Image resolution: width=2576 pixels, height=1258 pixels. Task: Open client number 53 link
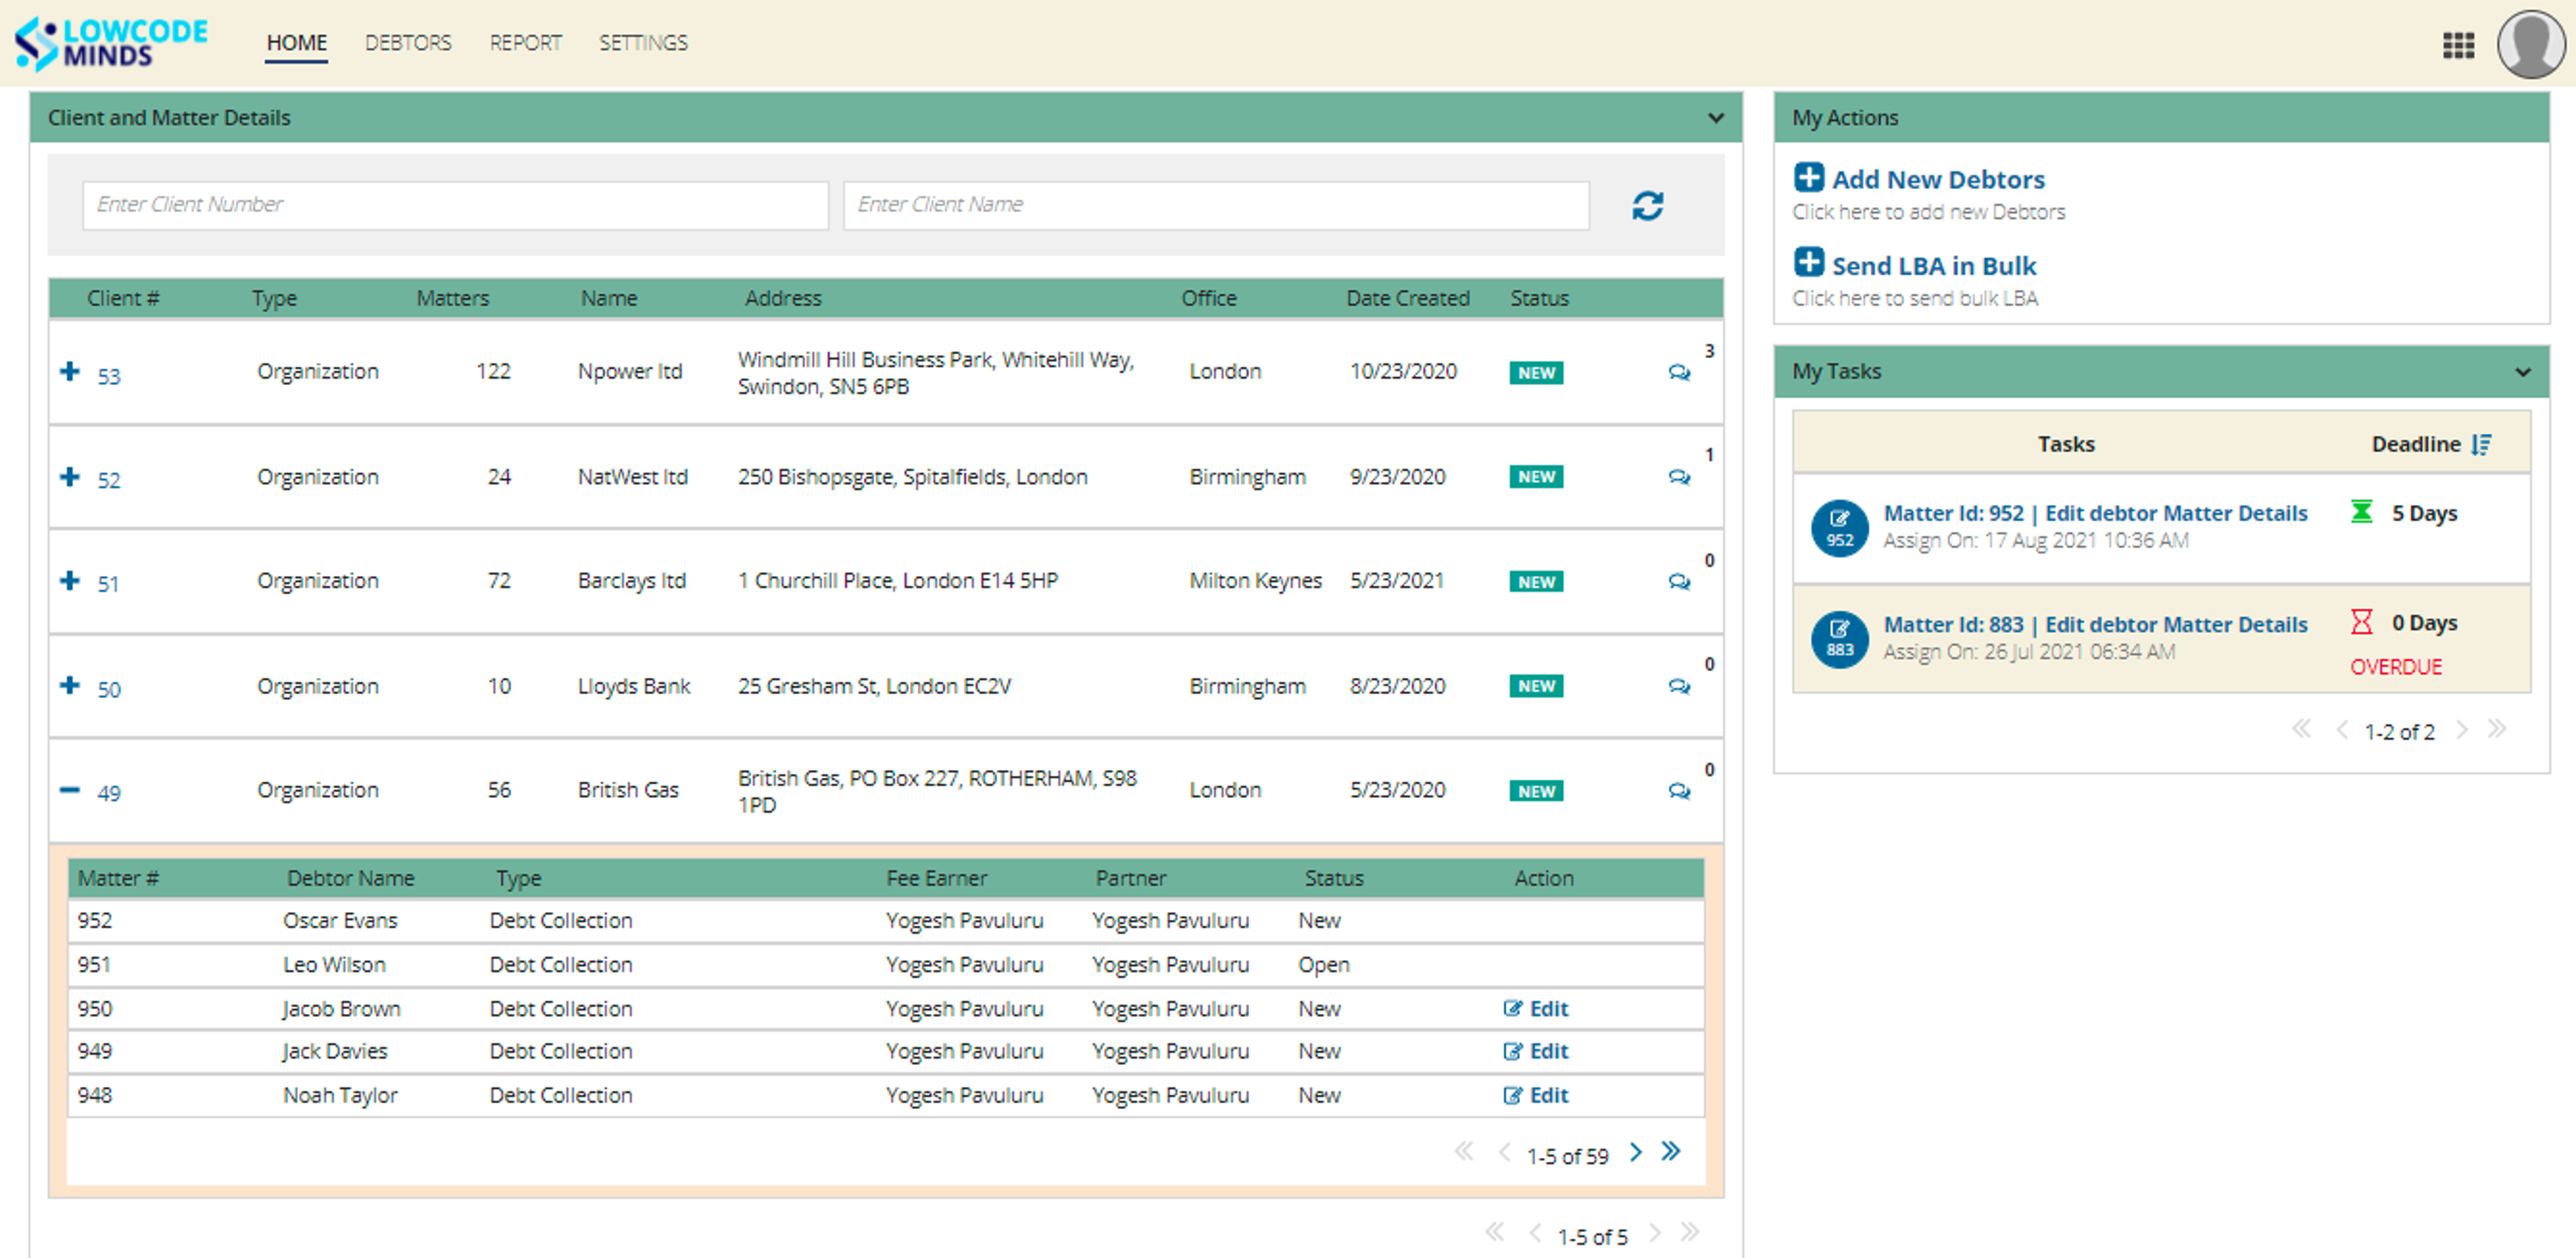point(109,377)
